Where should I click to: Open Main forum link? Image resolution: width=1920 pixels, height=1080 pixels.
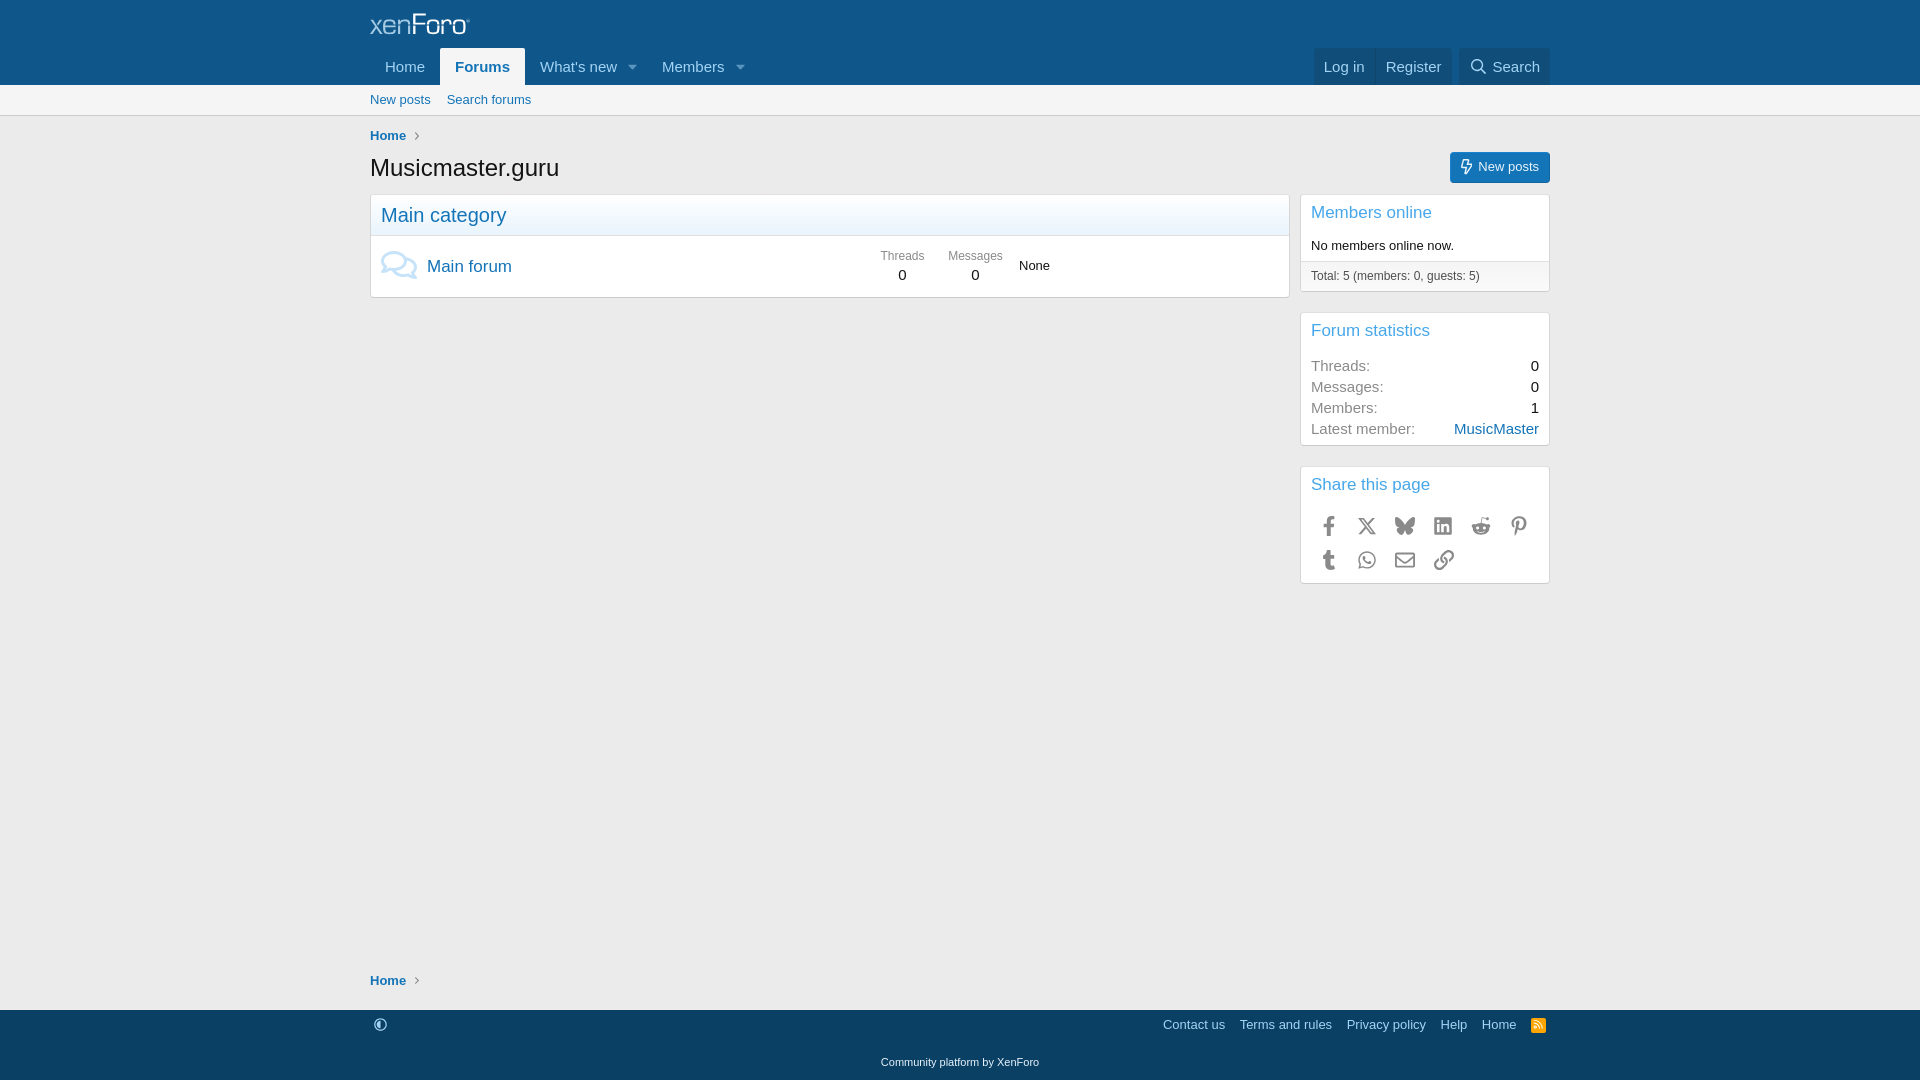tap(469, 266)
